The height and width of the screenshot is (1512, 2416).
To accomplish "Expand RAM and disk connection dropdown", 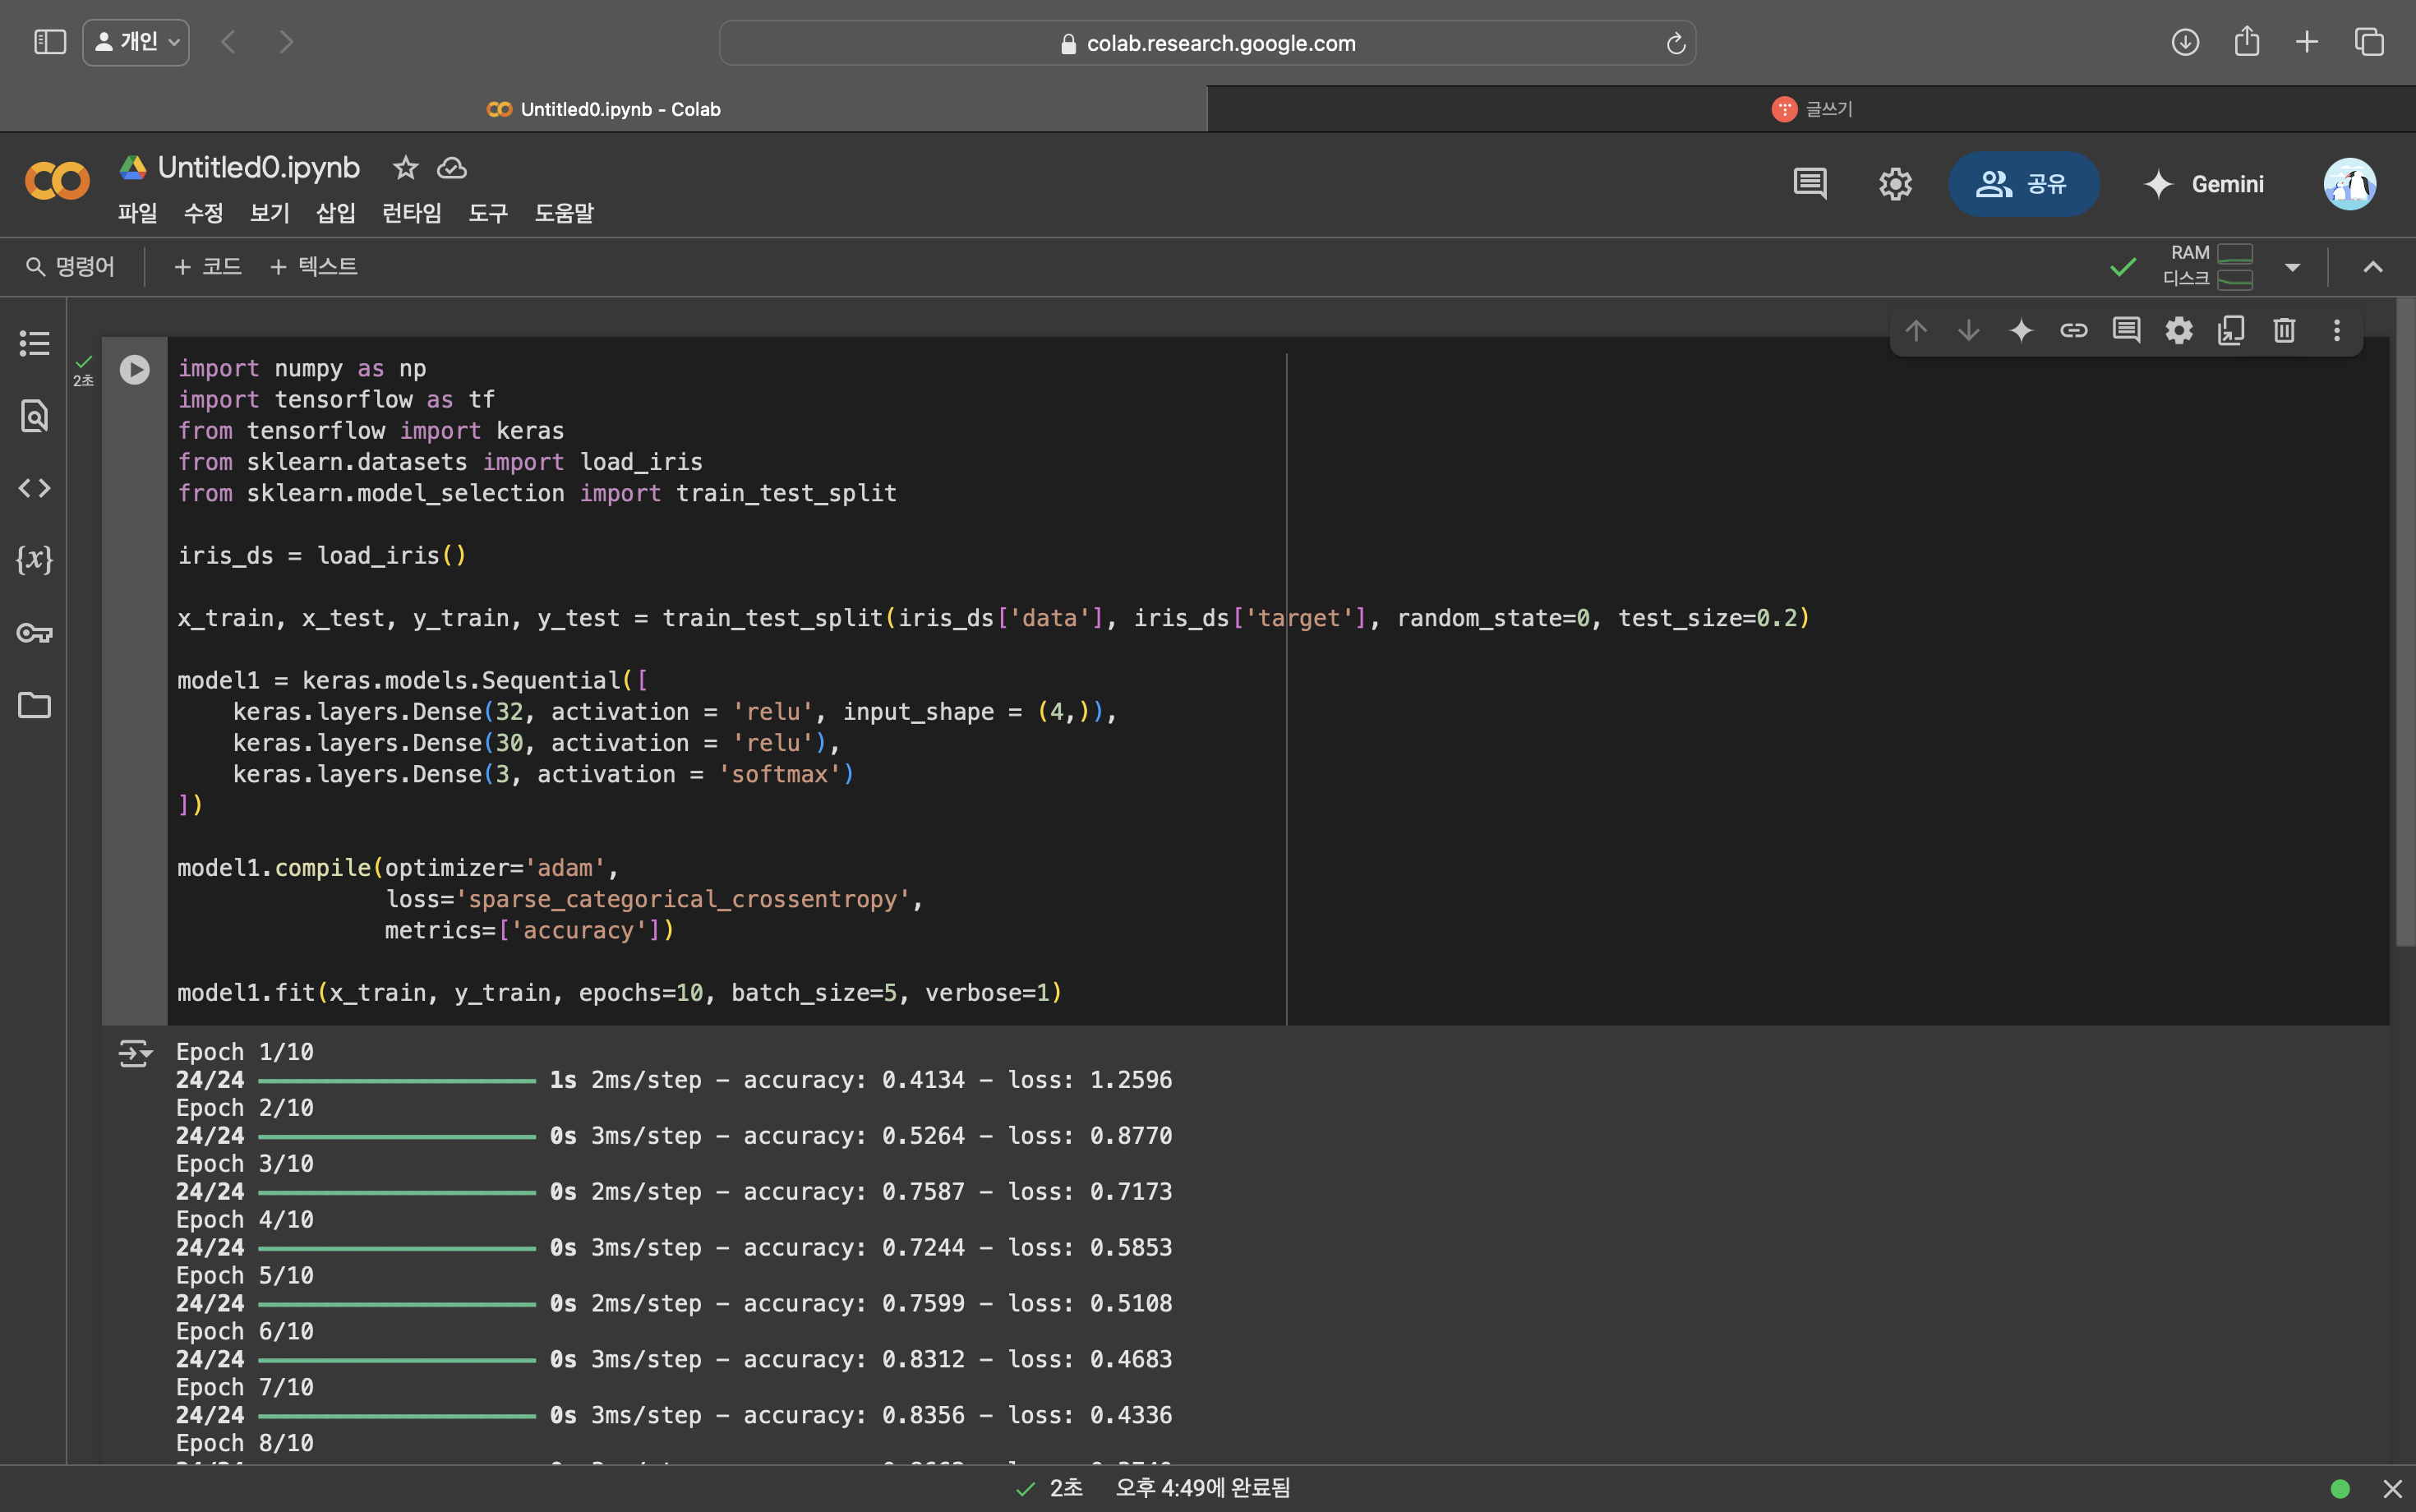I will [x=2292, y=267].
